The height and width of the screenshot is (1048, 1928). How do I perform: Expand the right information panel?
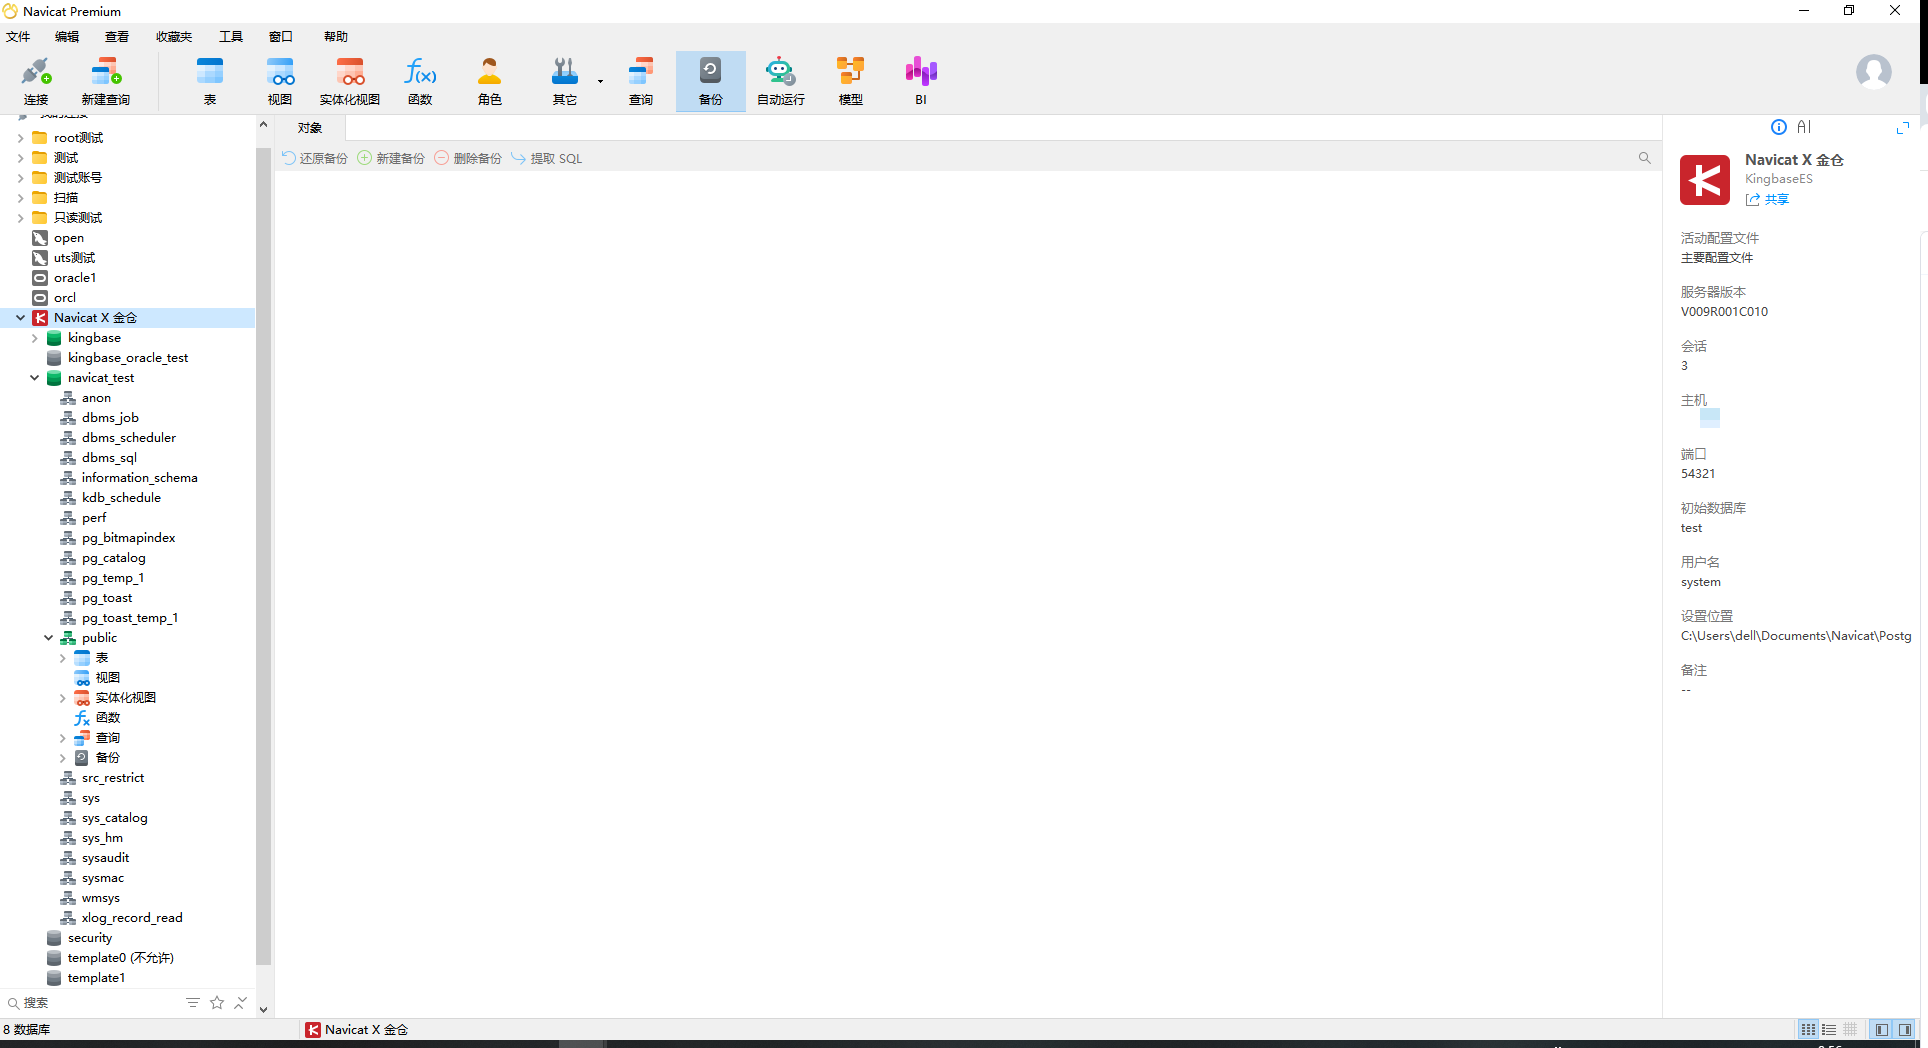tap(1903, 128)
